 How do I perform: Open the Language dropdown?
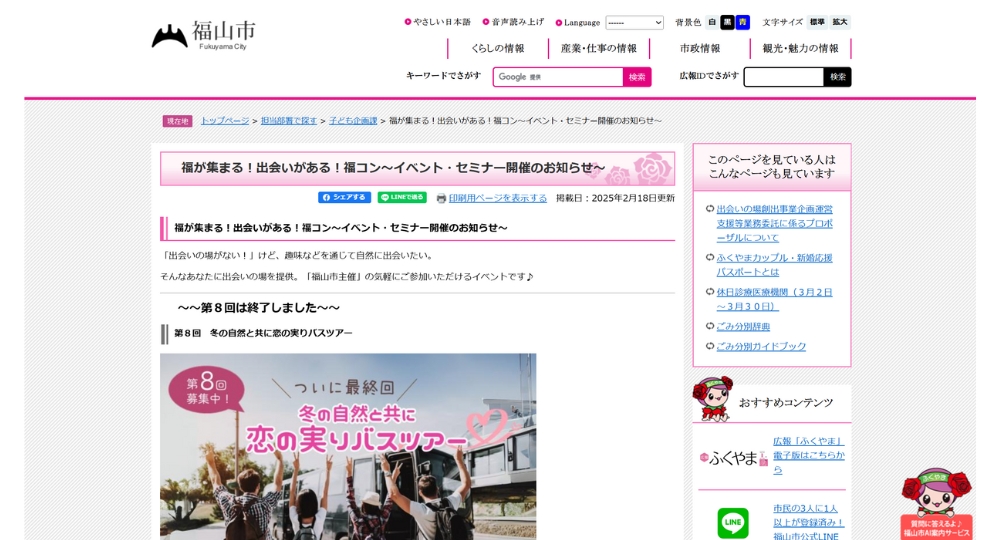[x=634, y=22]
